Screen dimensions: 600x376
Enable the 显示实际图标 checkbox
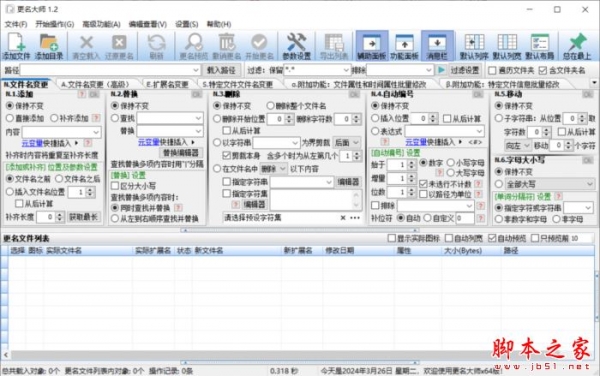(x=391, y=238)
